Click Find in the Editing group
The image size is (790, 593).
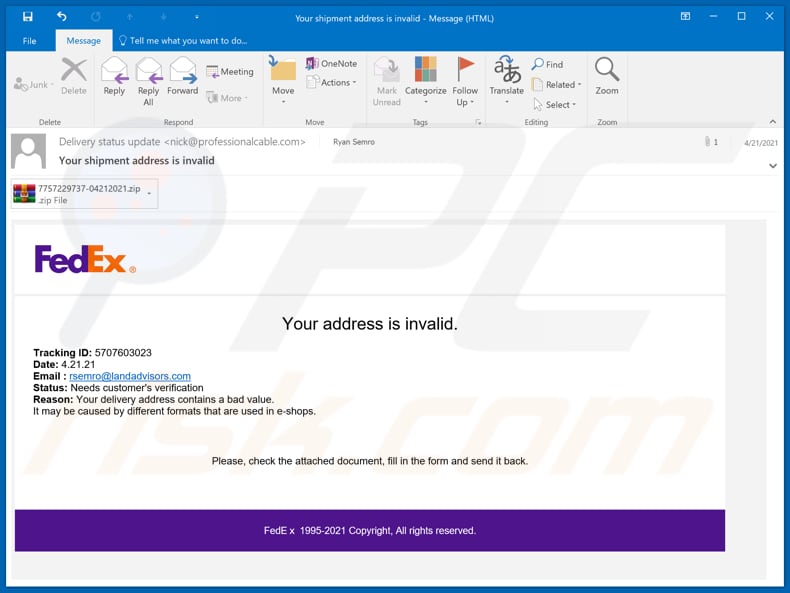coord(548,64)
